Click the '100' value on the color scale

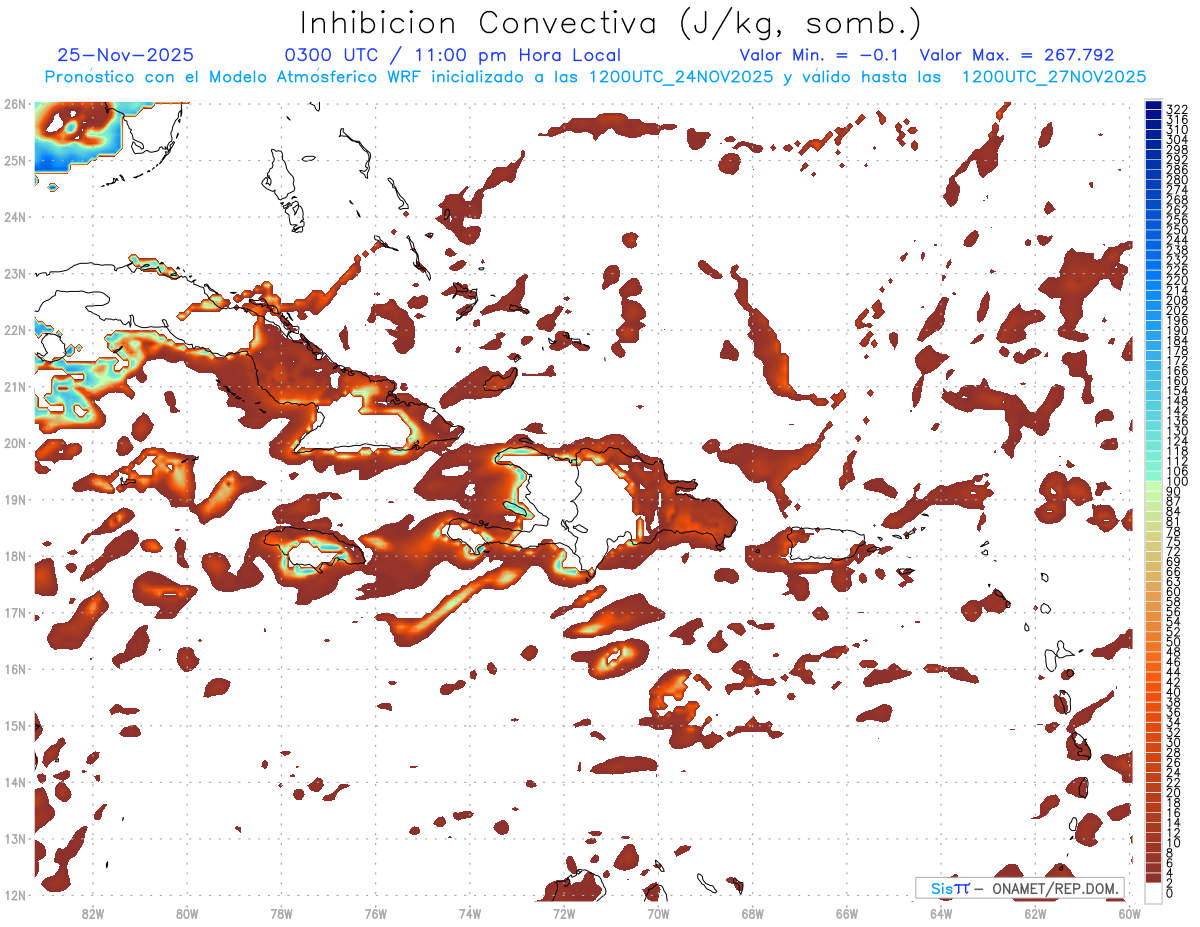point(1177,482)
